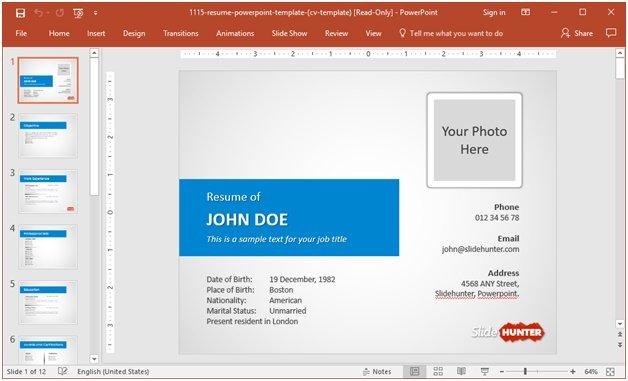The height and width of the screenshot is (381, 628).
Task: Open the View tab
Action: pos(373,33)
